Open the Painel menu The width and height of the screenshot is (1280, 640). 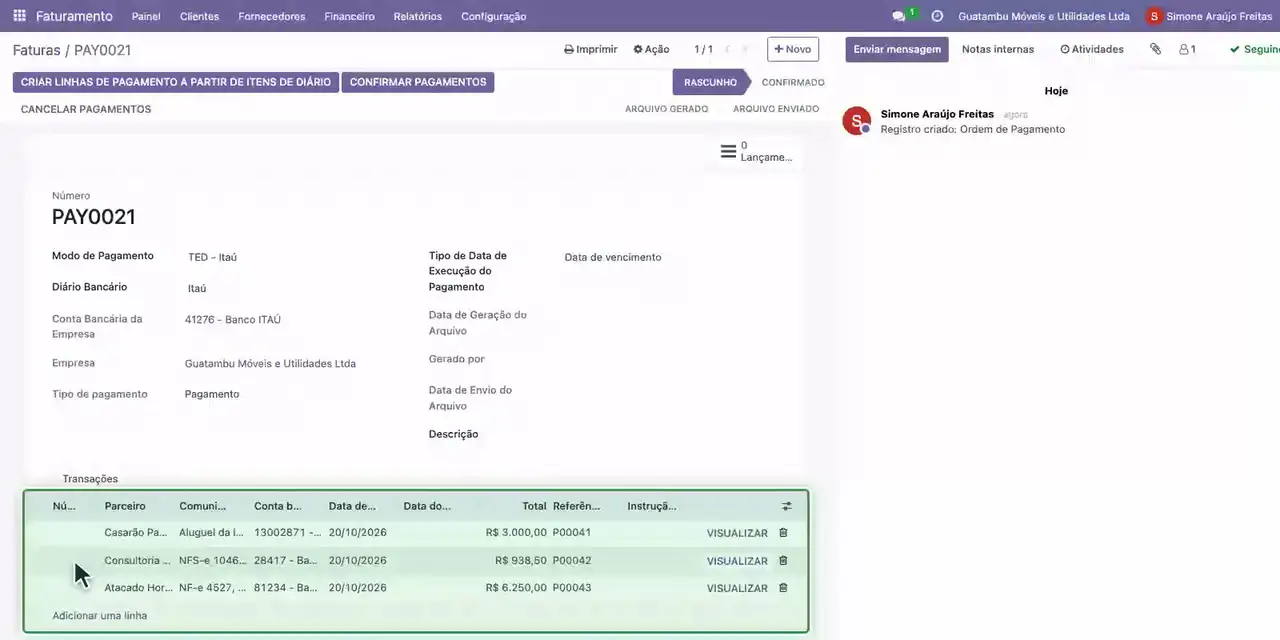coord(146,16)
